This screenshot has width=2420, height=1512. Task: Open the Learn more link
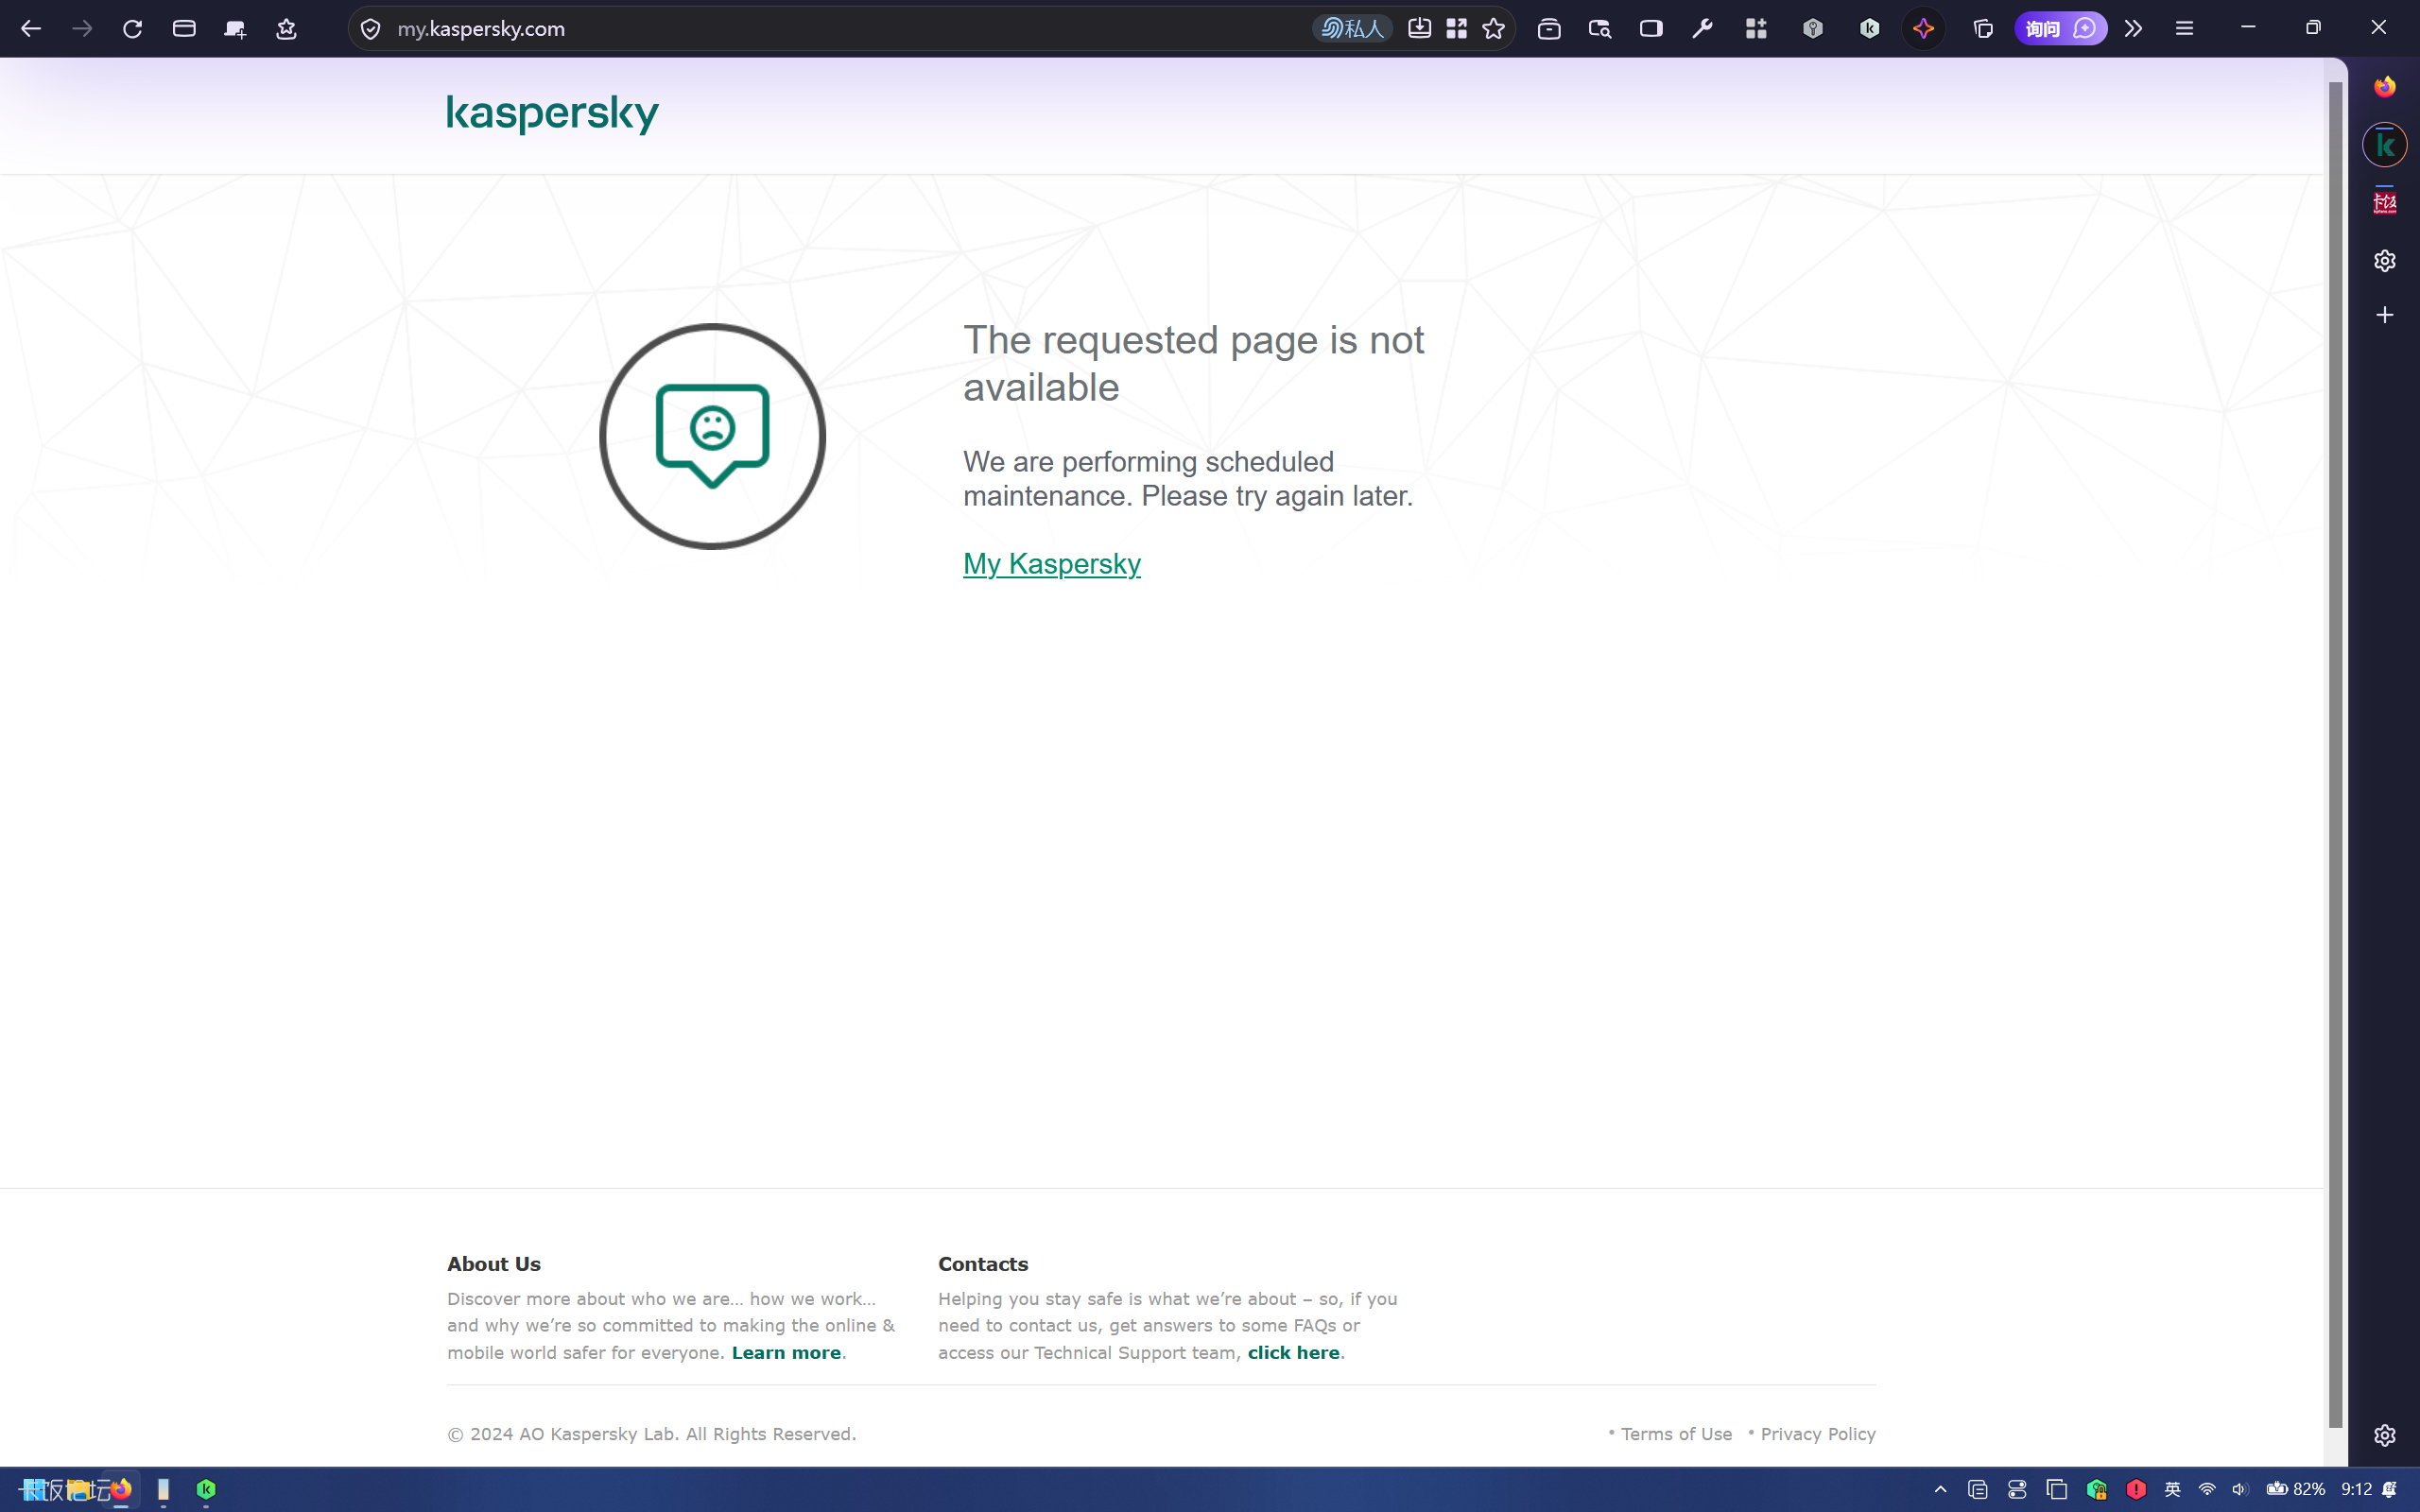[x=786, y=1352]
